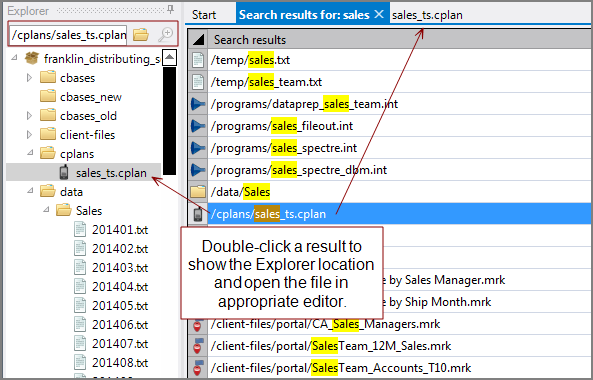Select the /cplans/sales_ts.cplan result
The width and height of the screenshot is (593, 380).
click(x=399, y=214)
